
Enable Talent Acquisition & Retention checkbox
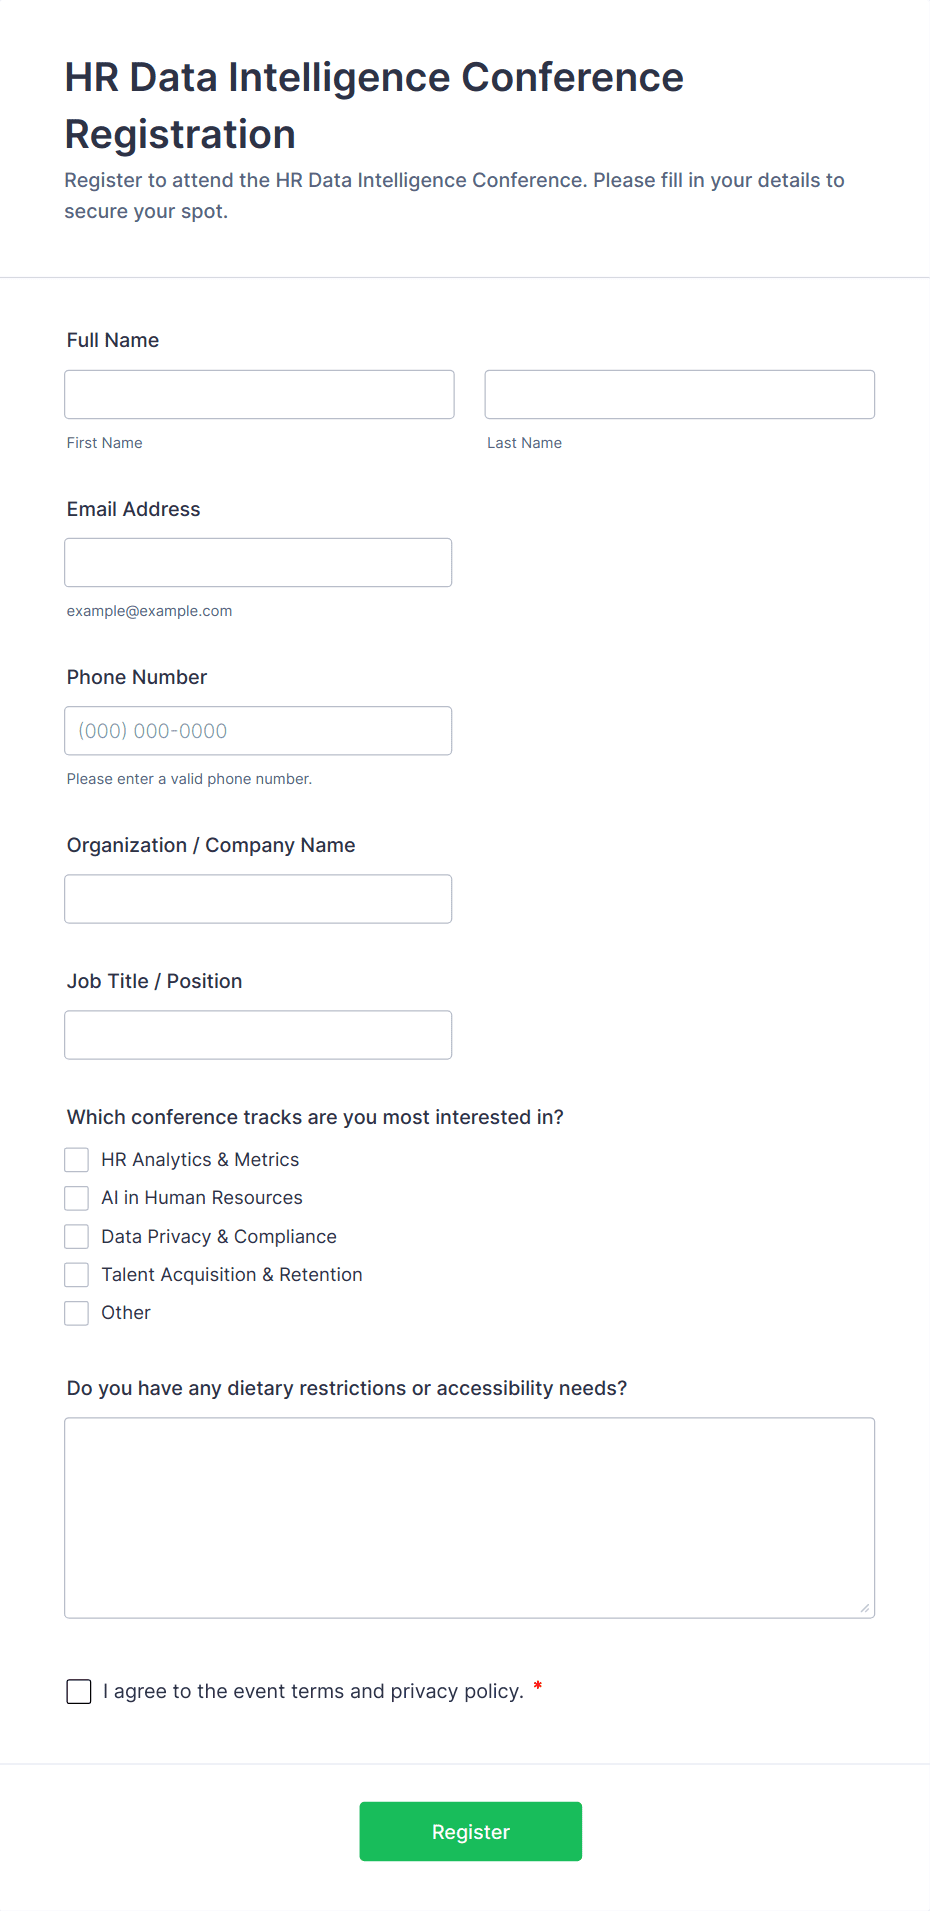pos(77,1275)
